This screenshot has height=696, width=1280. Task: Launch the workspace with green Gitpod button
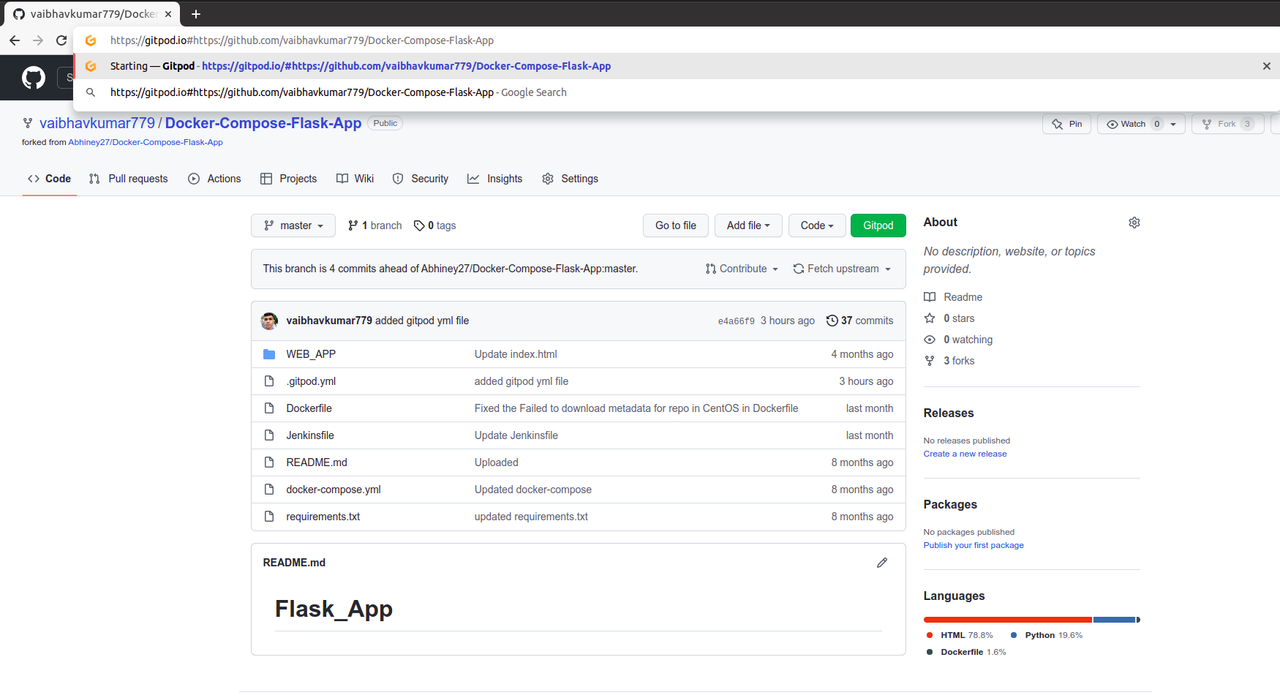point(878,226)
